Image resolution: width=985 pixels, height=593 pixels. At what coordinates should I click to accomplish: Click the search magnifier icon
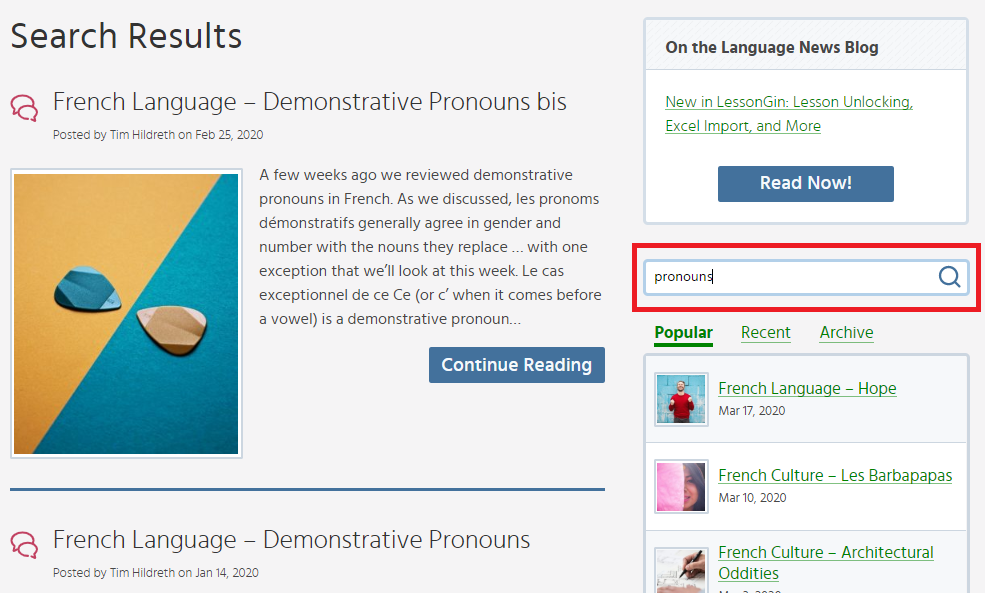point(949,277)
